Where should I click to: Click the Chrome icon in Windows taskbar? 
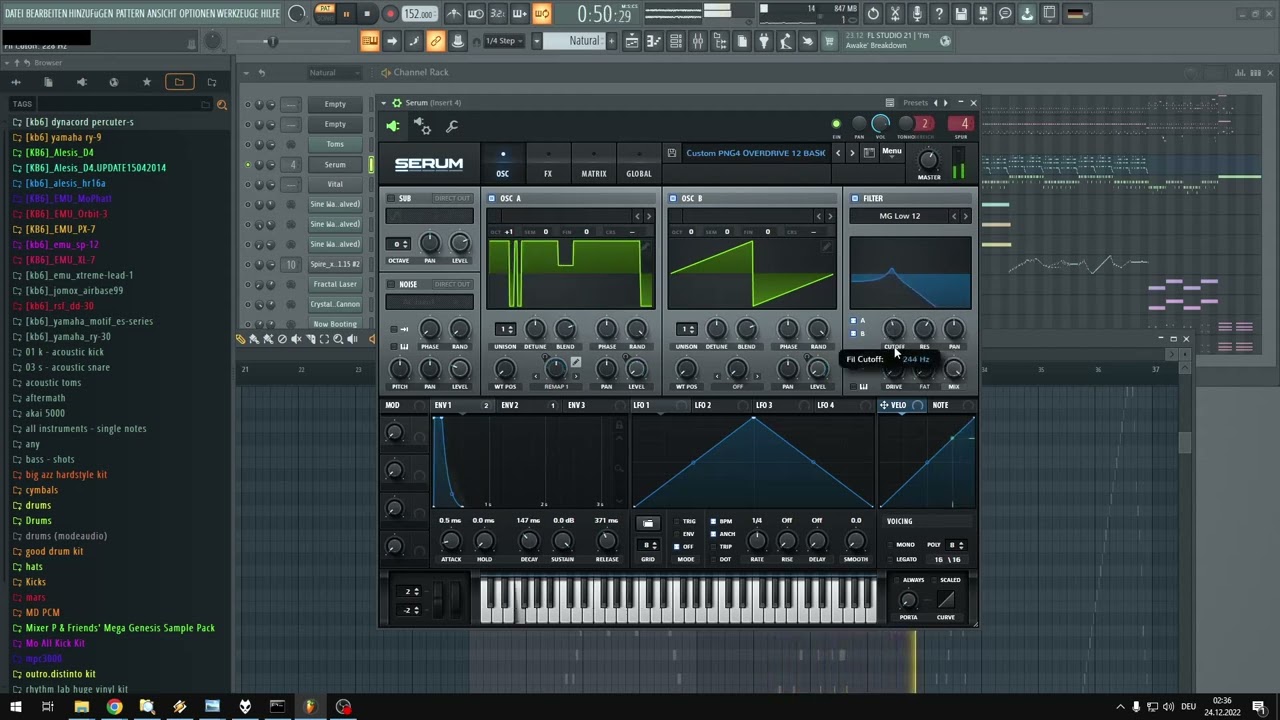tap(114, 707)
